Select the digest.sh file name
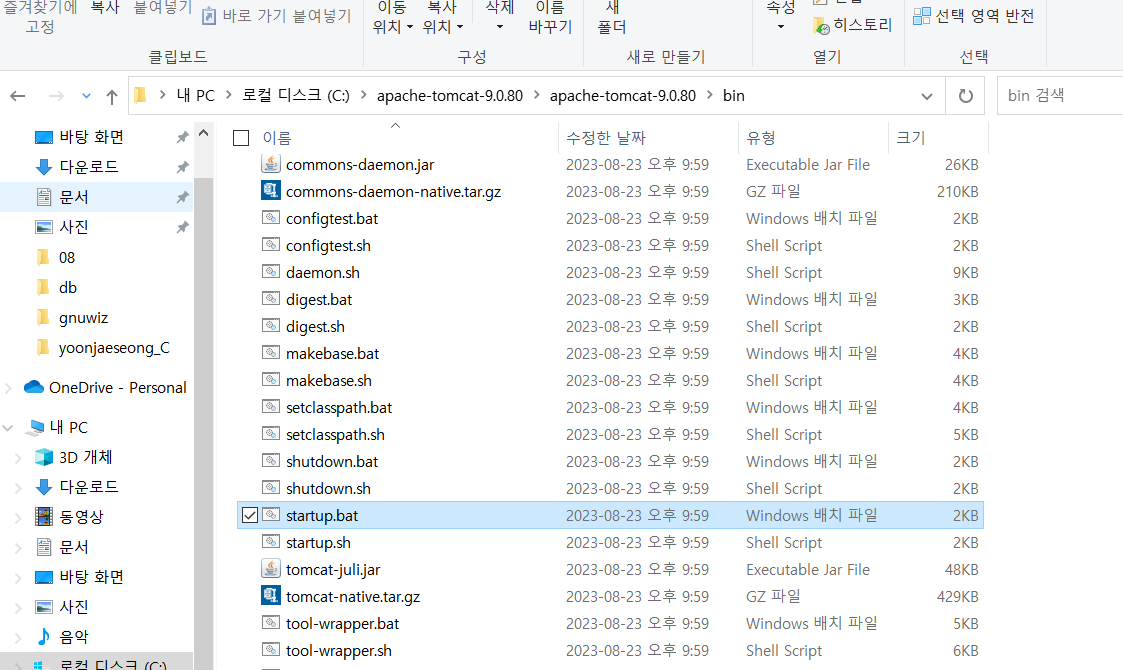Image resolution: width=1123 pixels, height=670 pixels. [x=315, y=327]
